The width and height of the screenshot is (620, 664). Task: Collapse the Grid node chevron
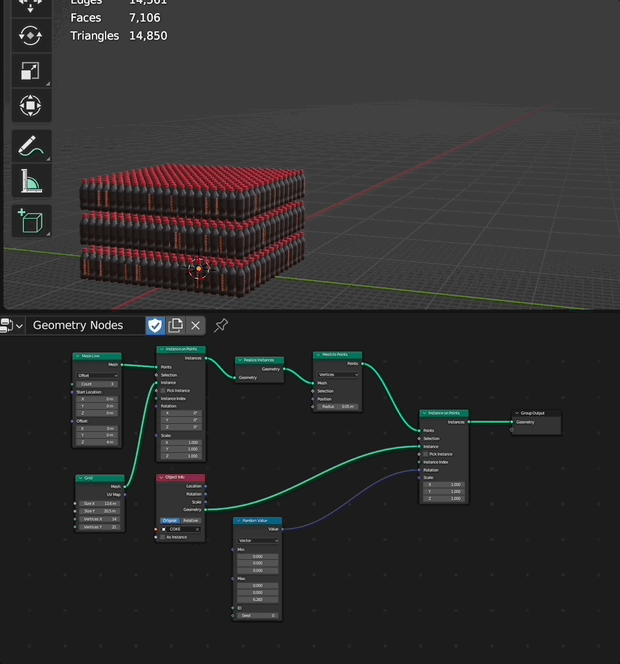tap(80, 478)
